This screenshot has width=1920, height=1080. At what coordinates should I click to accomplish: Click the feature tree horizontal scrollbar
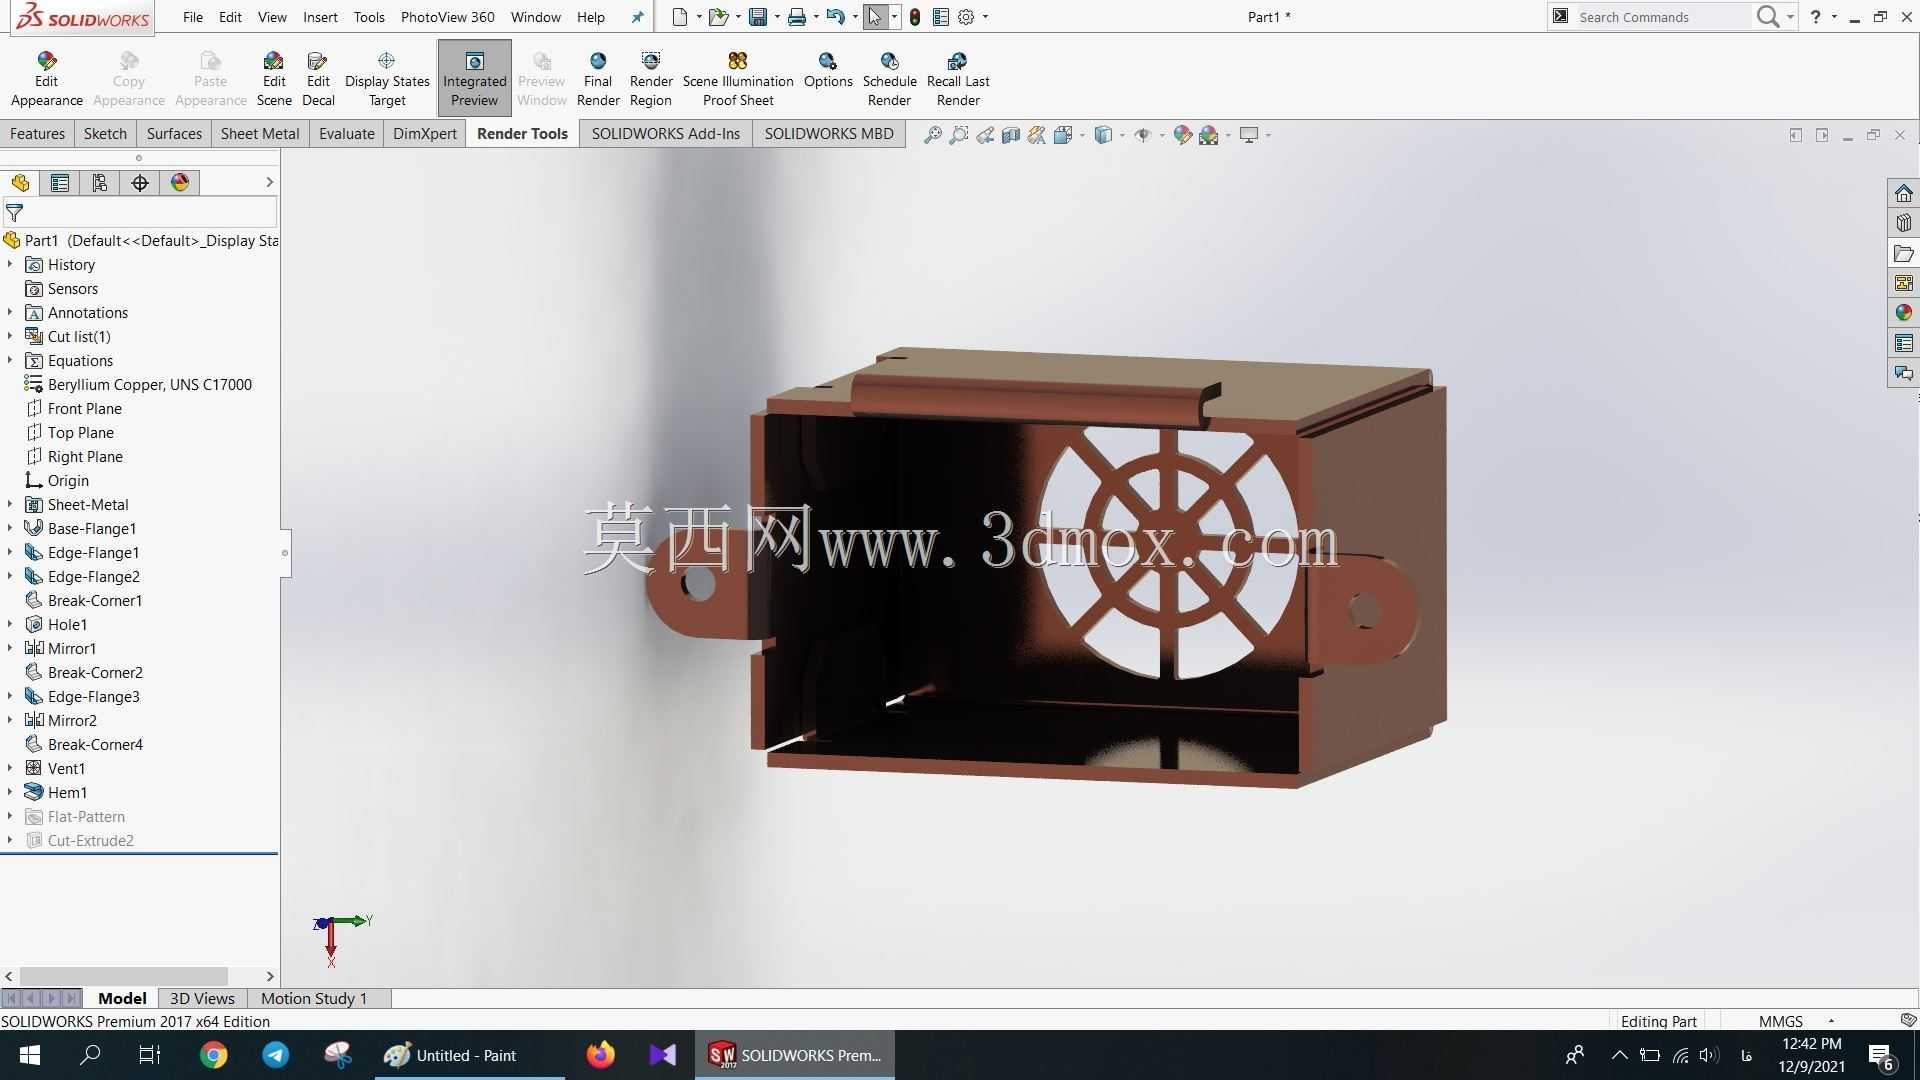[x=124, y=976]
